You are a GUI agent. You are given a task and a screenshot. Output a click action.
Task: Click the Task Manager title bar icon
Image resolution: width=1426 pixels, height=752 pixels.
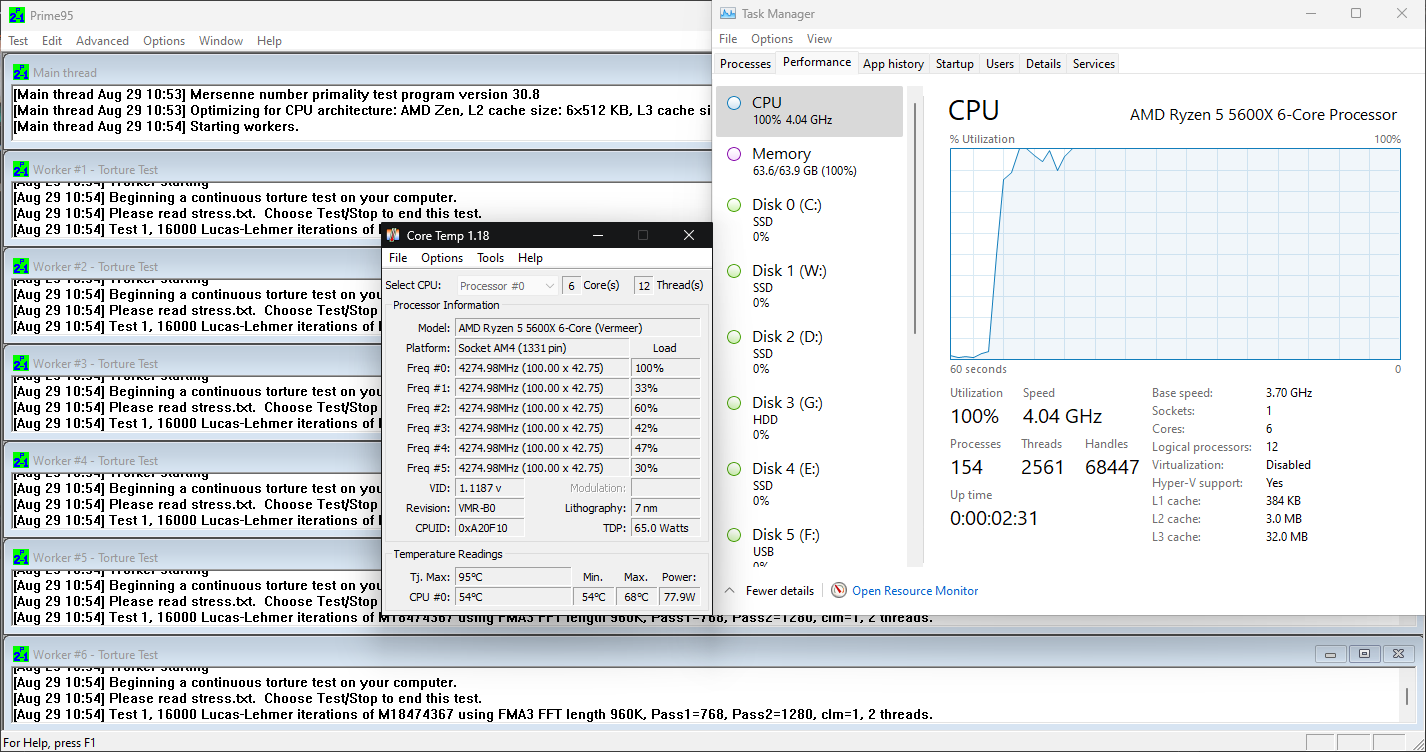pyautogui.click(x=727, y=14)
